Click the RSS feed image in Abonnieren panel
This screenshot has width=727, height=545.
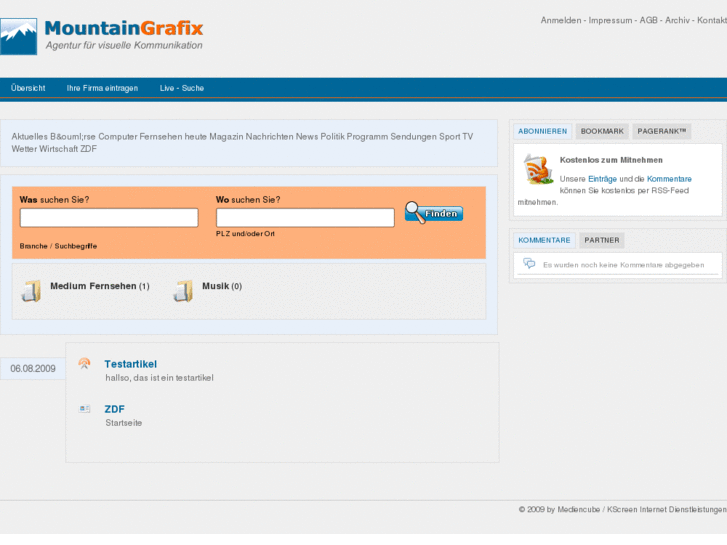538,170
